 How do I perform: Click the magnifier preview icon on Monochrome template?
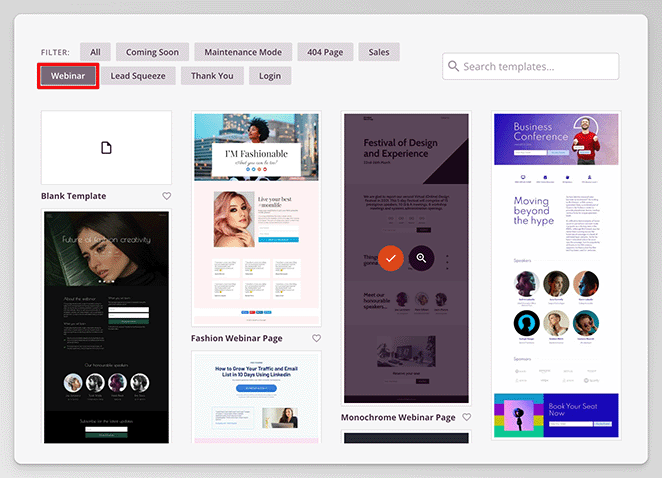pos(422,258)
